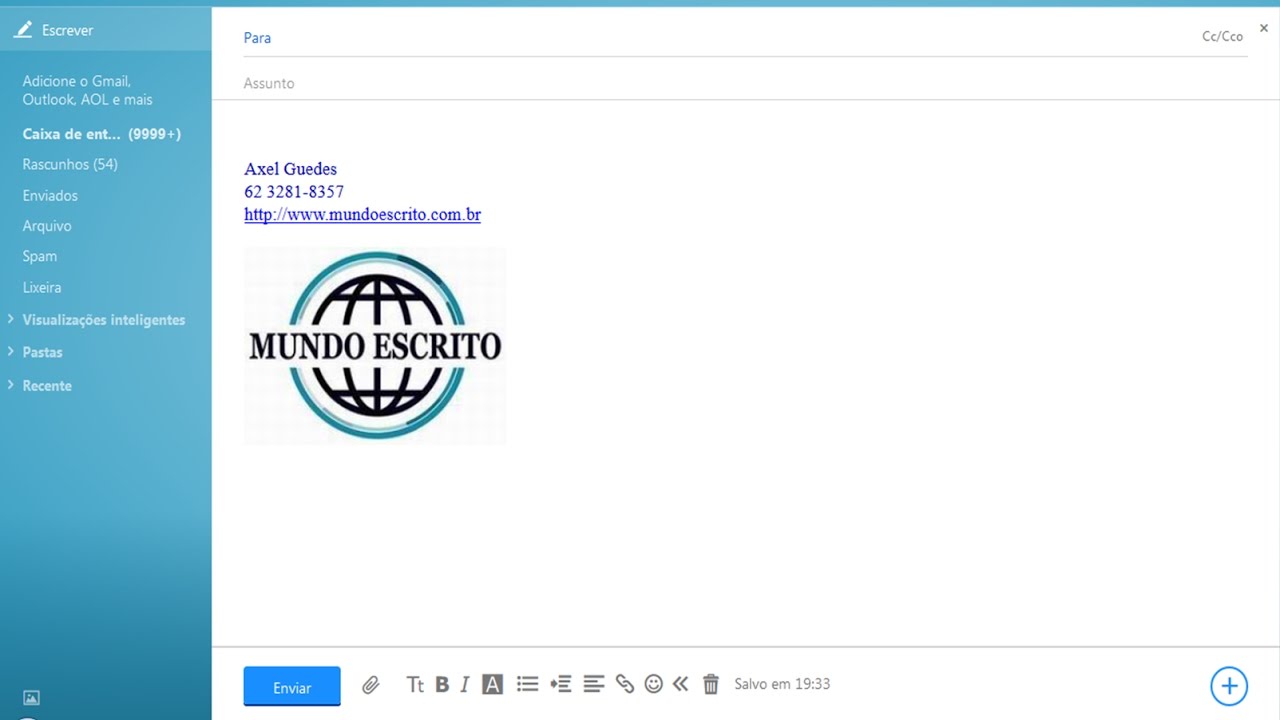Open the Caixa de entrada folder
Viewport: 1280px width, 720px height.
(x=101, y=134)
